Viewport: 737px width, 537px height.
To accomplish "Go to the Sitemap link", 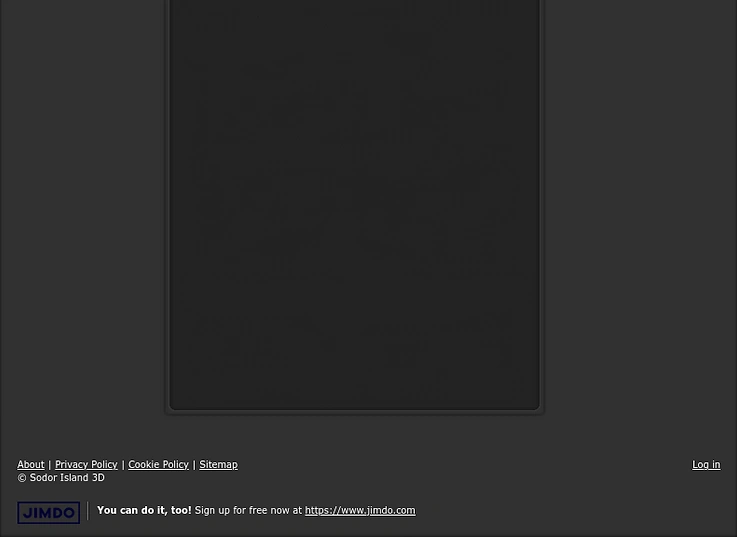I will click(x=219, y=465).
